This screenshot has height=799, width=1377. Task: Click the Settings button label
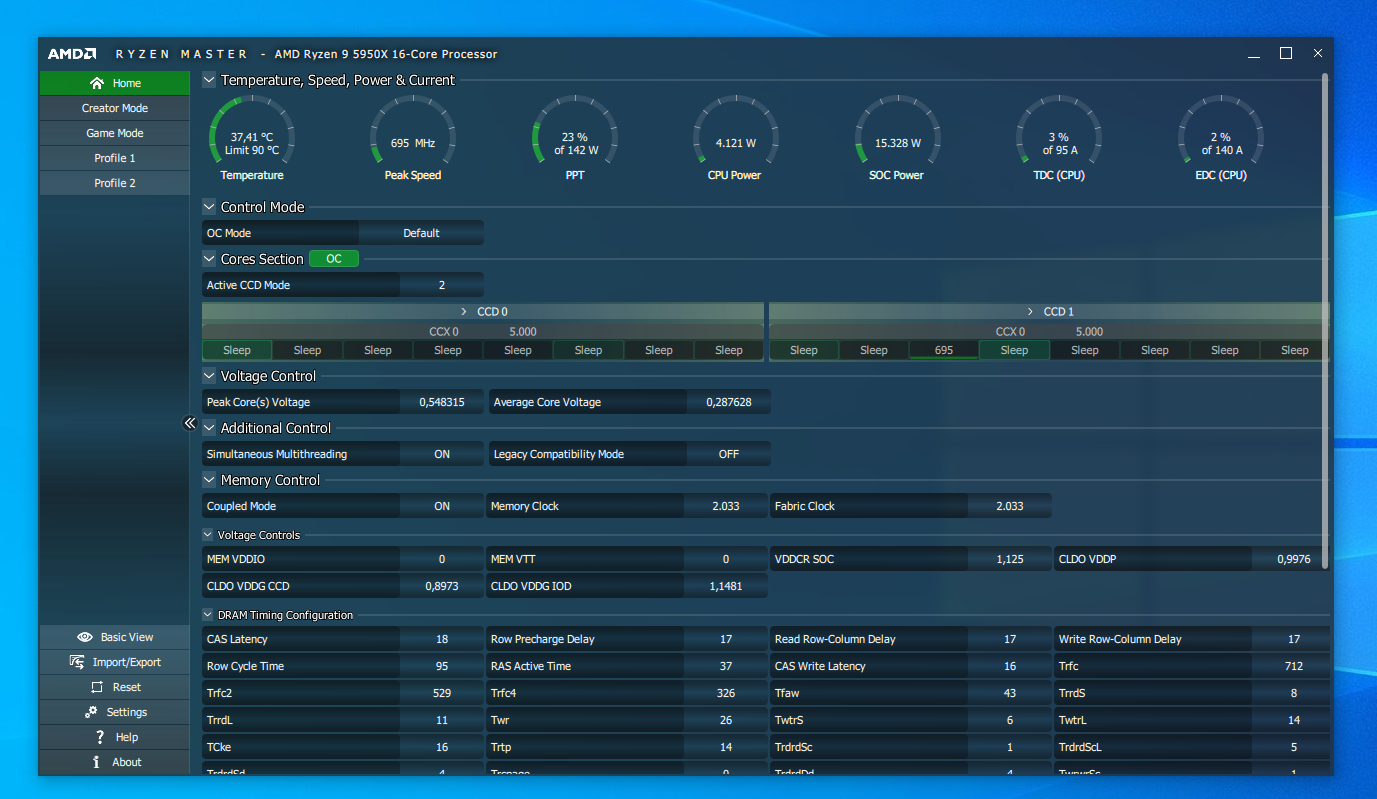[127, 712]
